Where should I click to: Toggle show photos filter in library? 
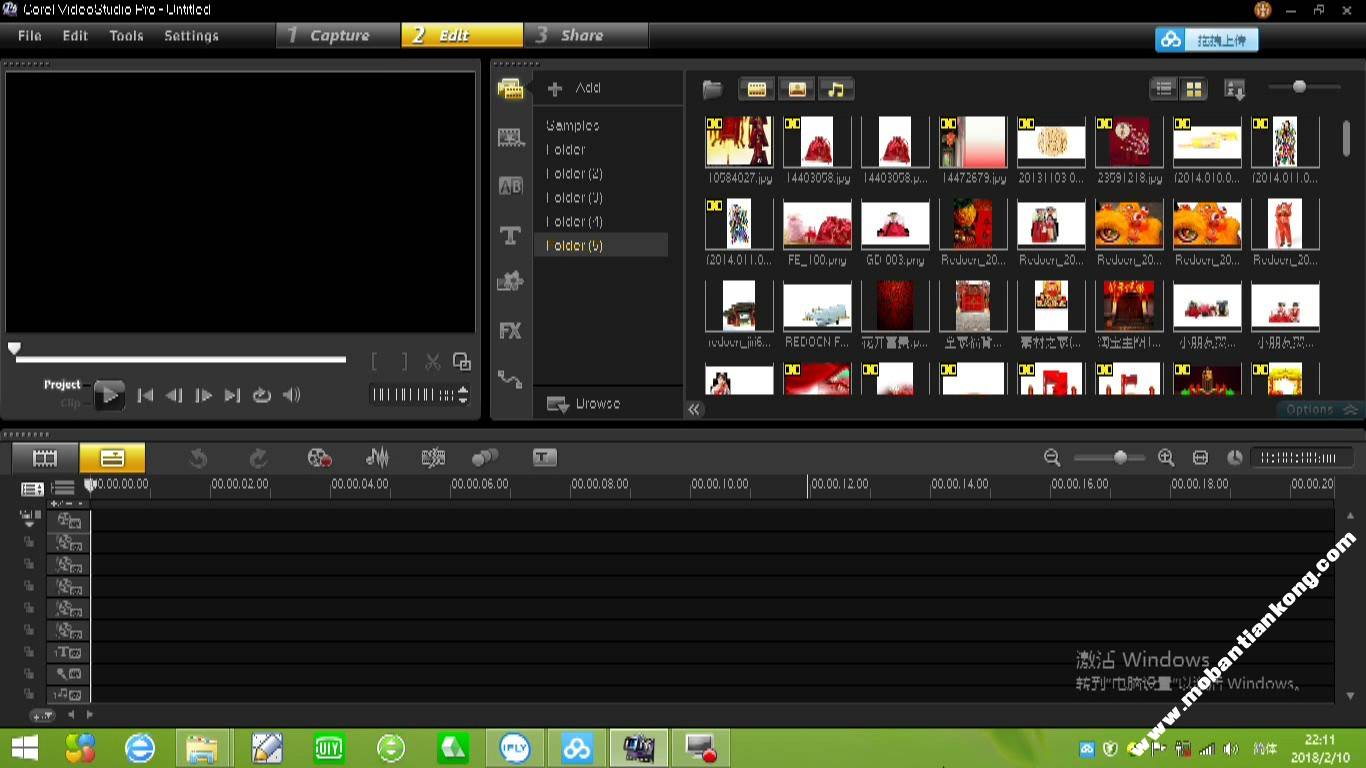coord(797,89)
